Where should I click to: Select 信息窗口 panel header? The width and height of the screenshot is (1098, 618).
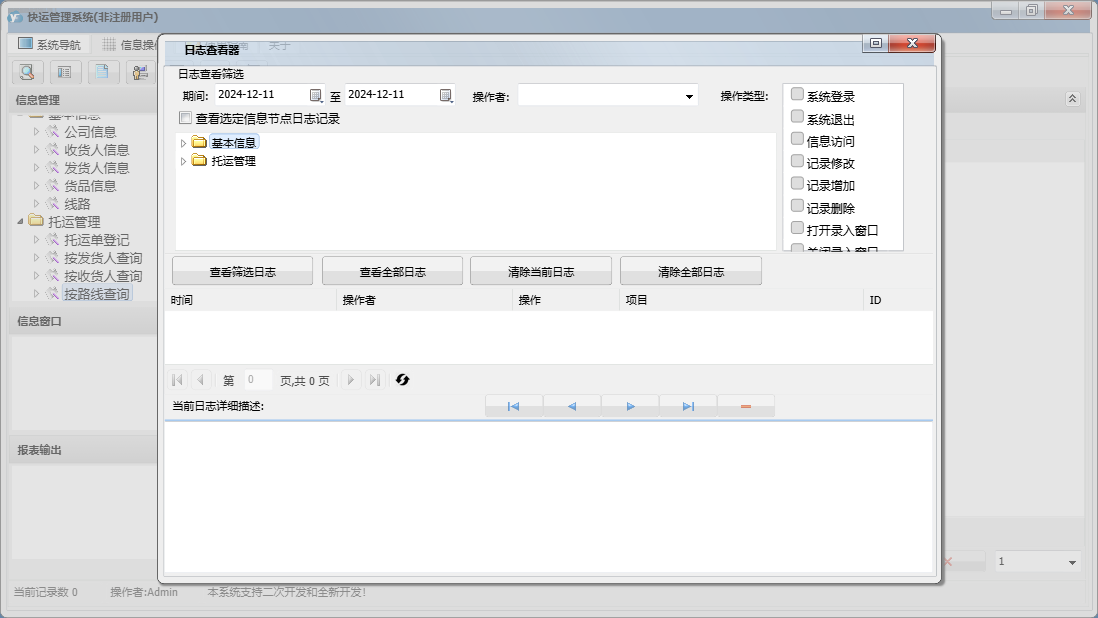(83, 321)
